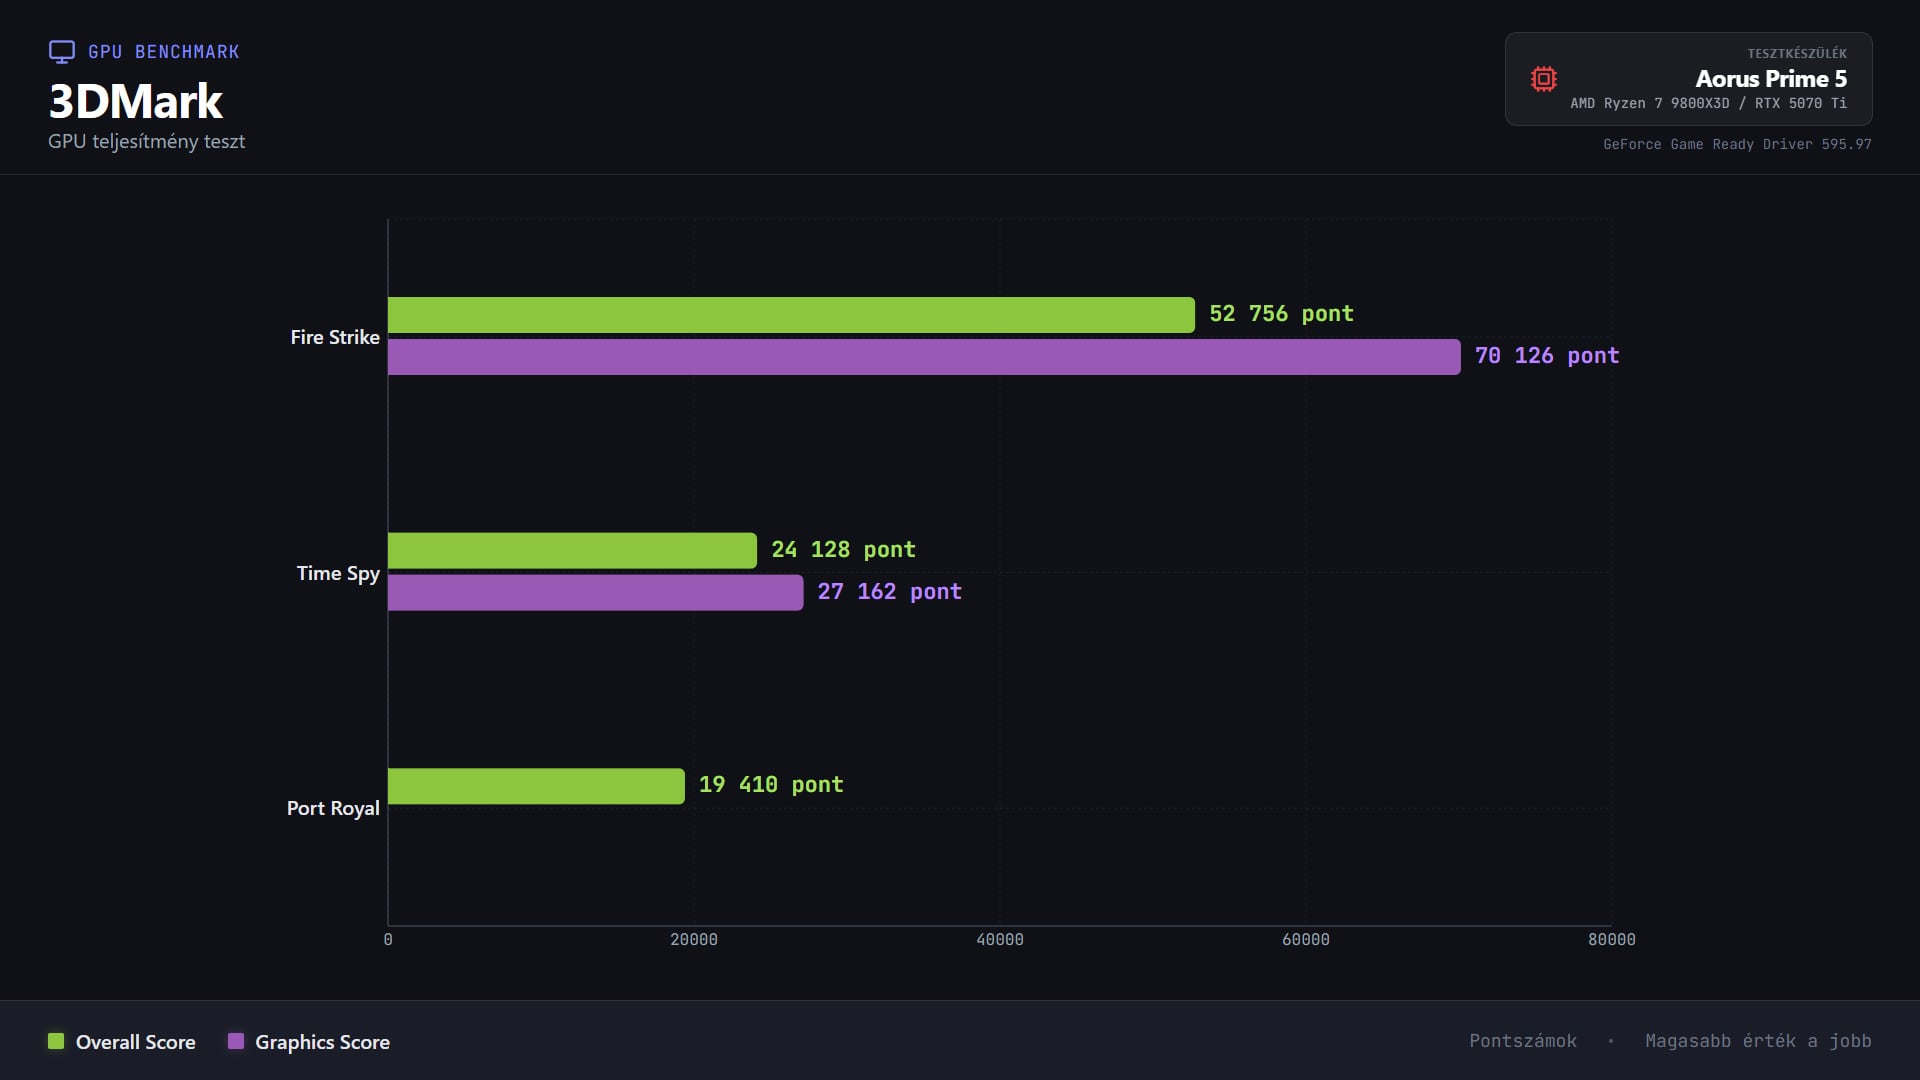Click the monitor icon beside GPU BENCHMARK
This screenshot has height=1080, width=1920.
[62, 52]
